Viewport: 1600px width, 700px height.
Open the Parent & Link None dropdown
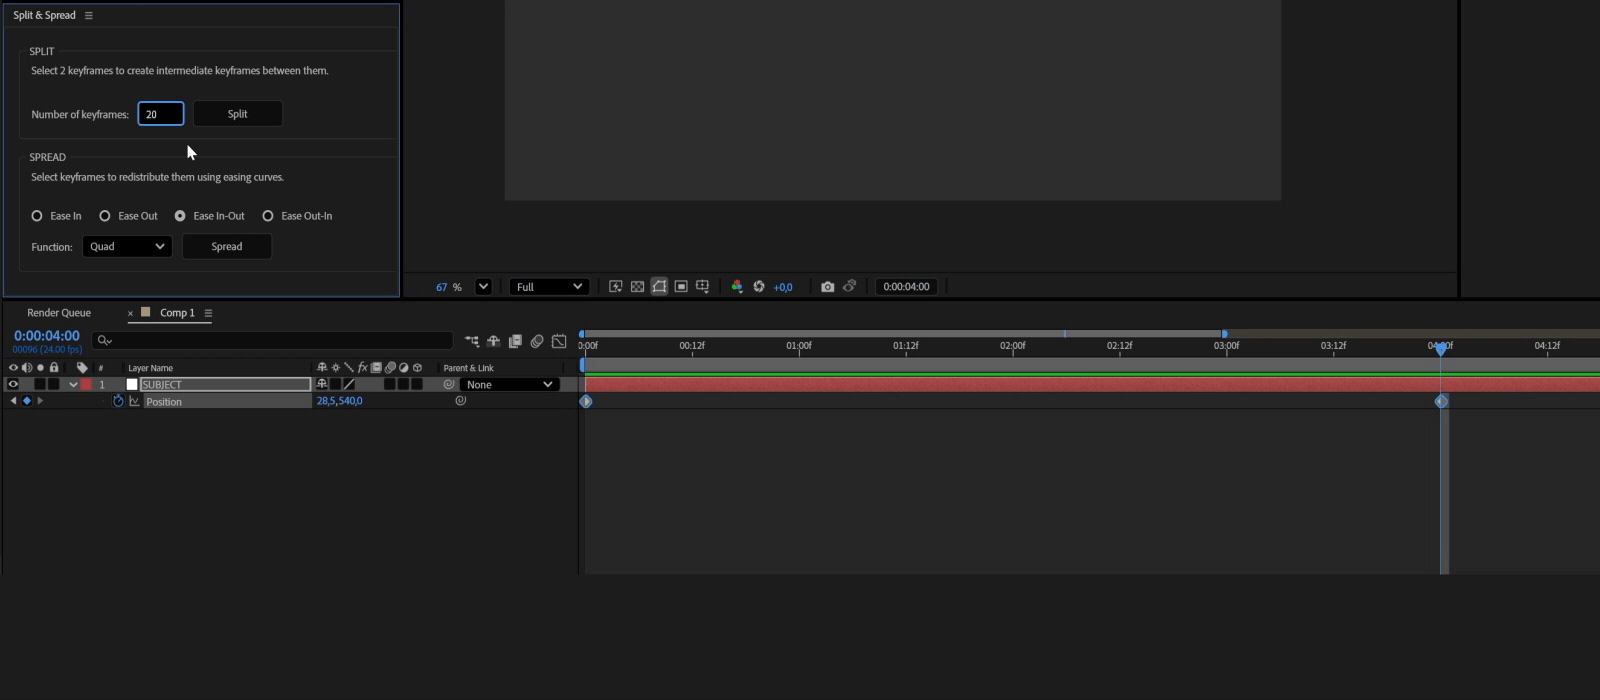tap(509, 385)
